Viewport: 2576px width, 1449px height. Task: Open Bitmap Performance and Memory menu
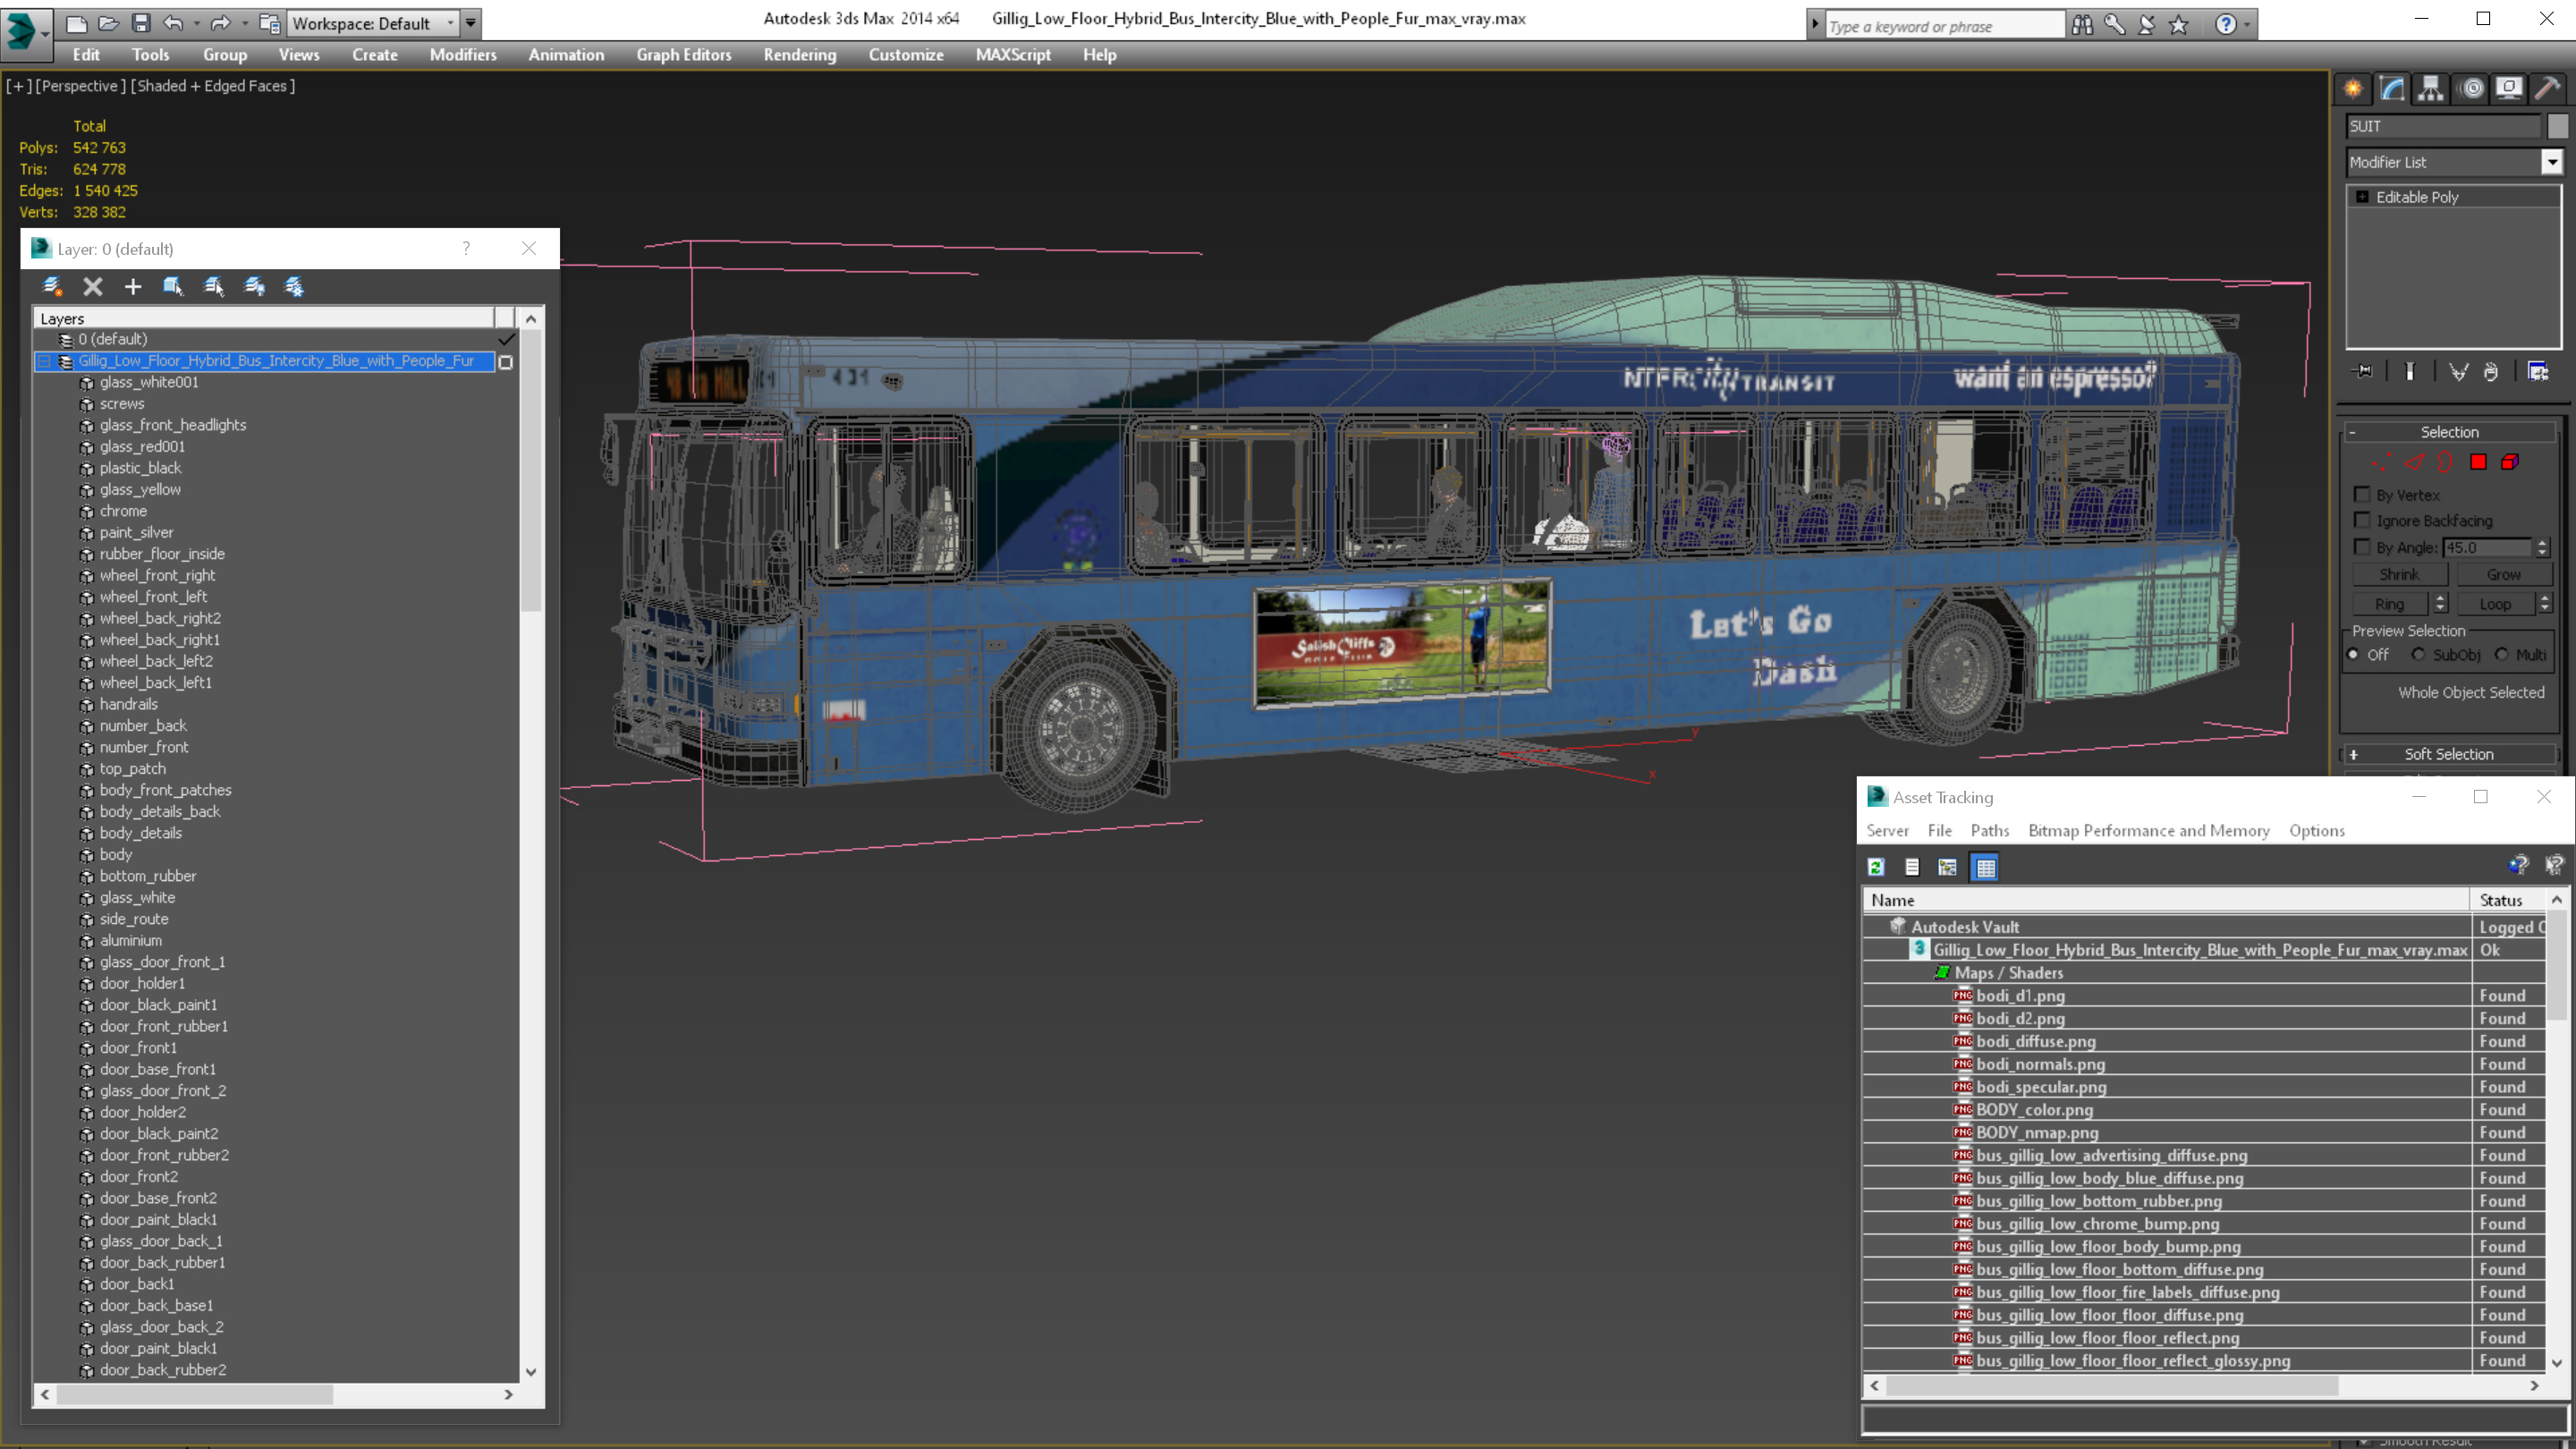click(2148, 830)
